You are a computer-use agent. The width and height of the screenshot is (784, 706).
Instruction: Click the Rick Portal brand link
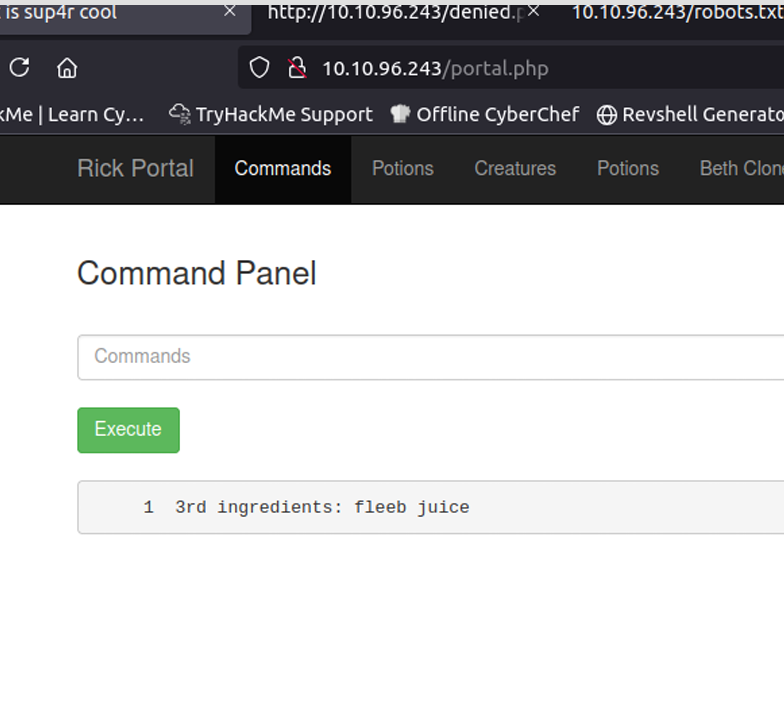click(x=135, y=168)
